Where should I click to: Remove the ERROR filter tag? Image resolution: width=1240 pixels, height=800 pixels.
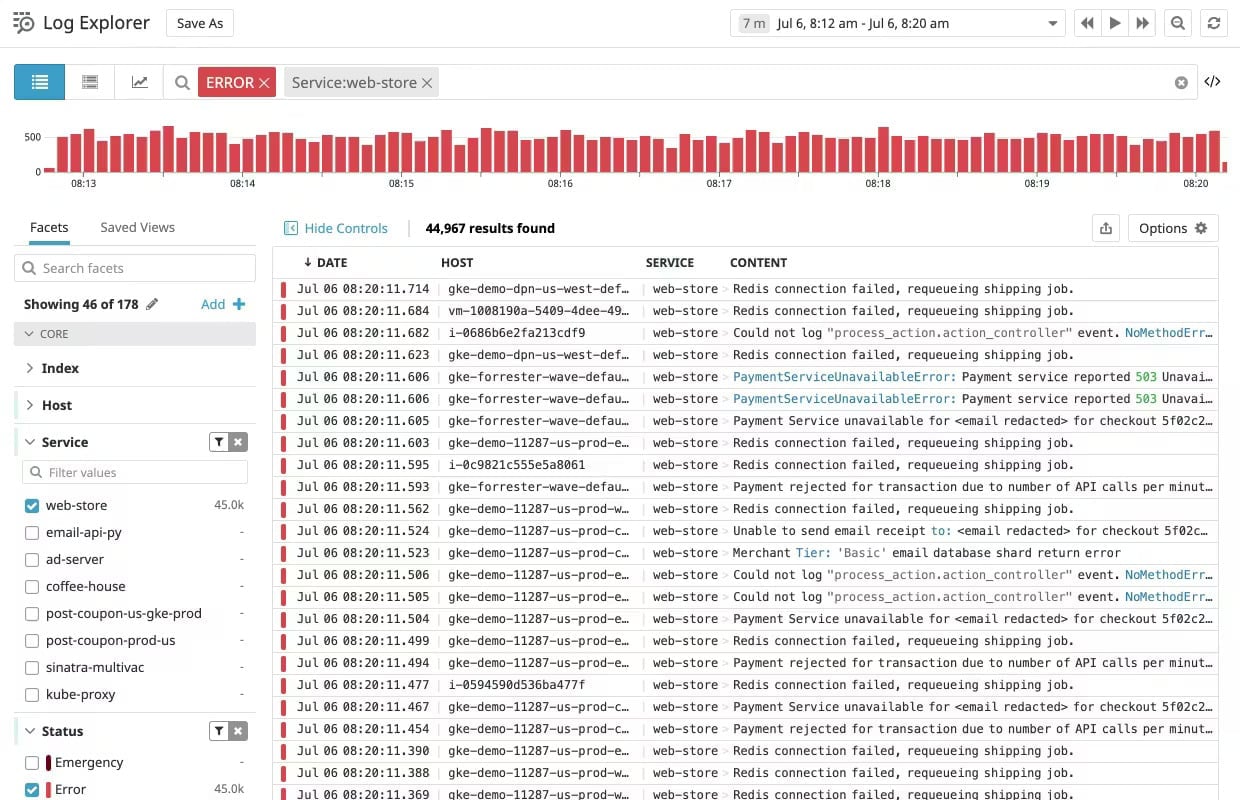pos(264,83)
